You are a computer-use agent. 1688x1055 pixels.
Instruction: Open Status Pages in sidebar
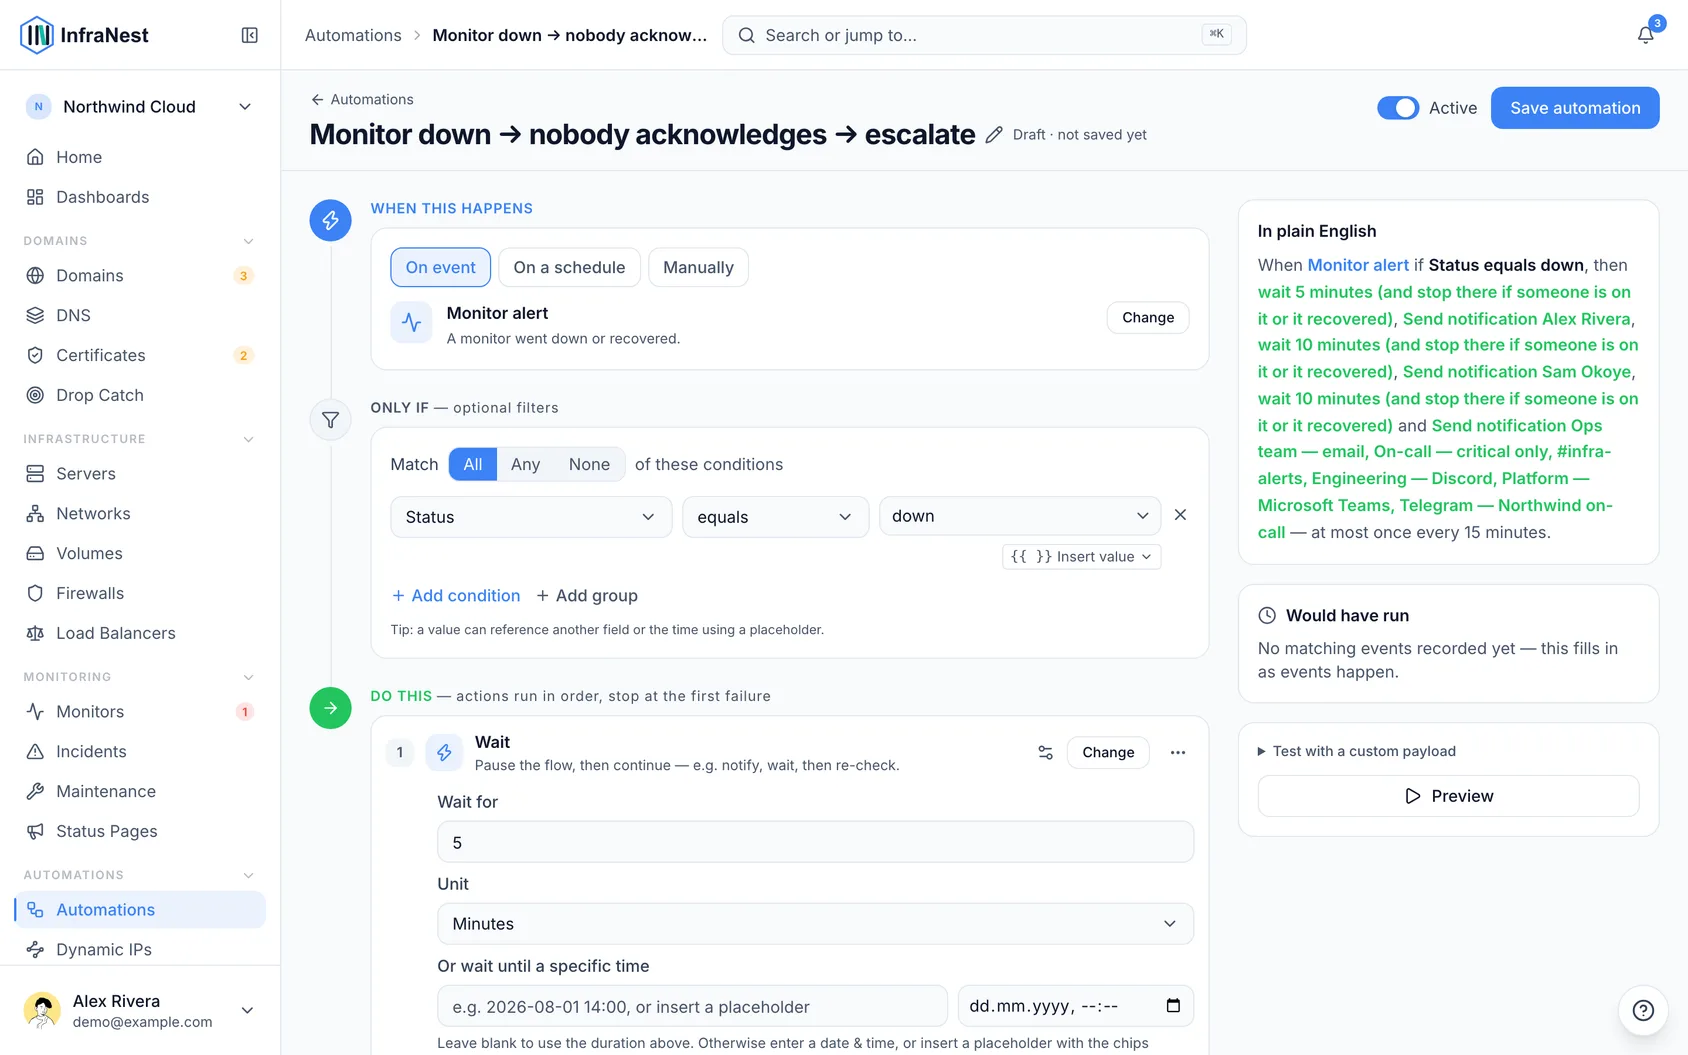click(x=140, y=831)
